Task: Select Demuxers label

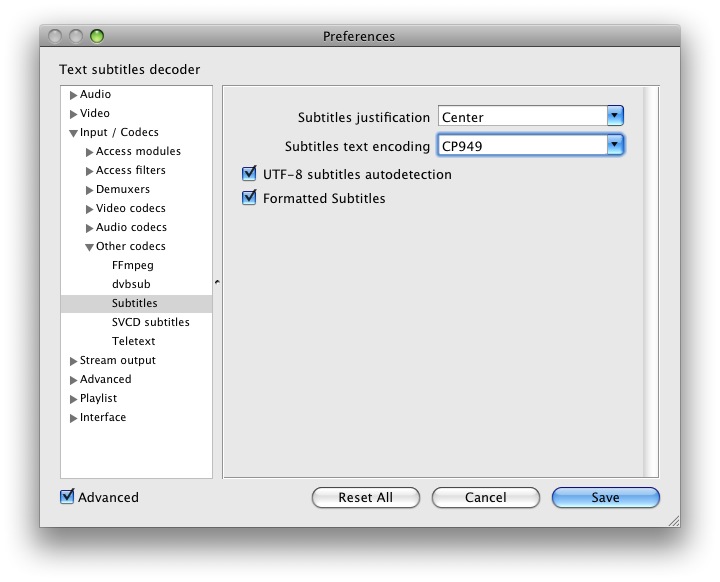Action: click(x=123, y=189)
